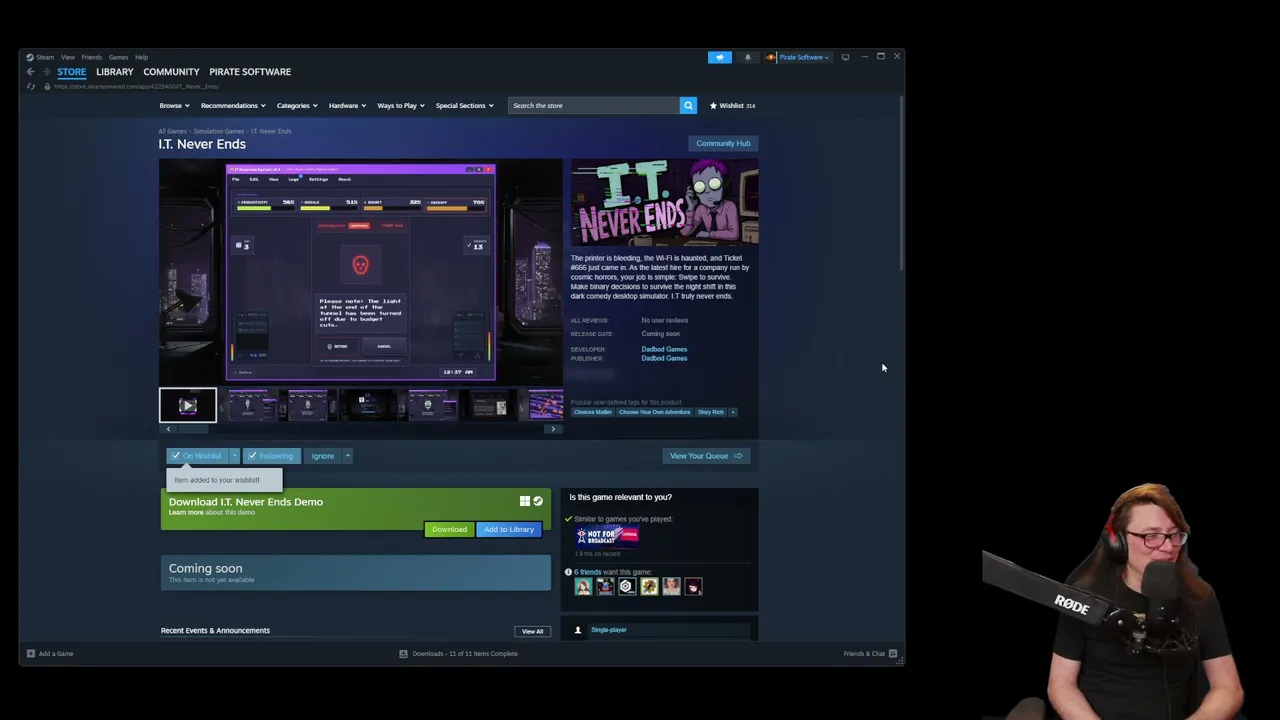Open the notifications bell

[x=748, y=57]
